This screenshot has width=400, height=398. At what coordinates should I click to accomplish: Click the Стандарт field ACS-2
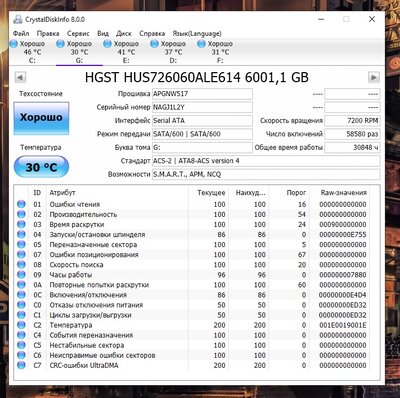tap(266, 161)
